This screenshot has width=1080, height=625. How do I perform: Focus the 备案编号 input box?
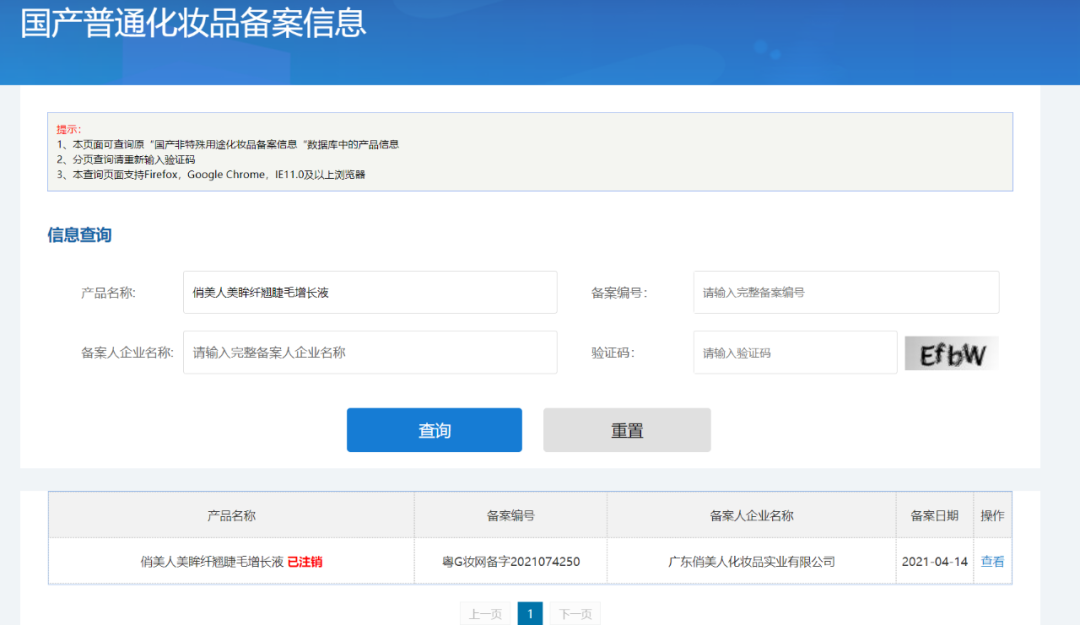tap(845, 293)
